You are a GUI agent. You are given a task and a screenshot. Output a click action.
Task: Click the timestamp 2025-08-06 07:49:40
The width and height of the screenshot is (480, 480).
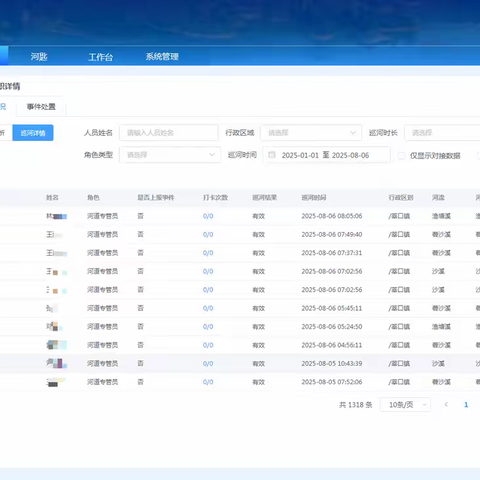tap(332, 235)
